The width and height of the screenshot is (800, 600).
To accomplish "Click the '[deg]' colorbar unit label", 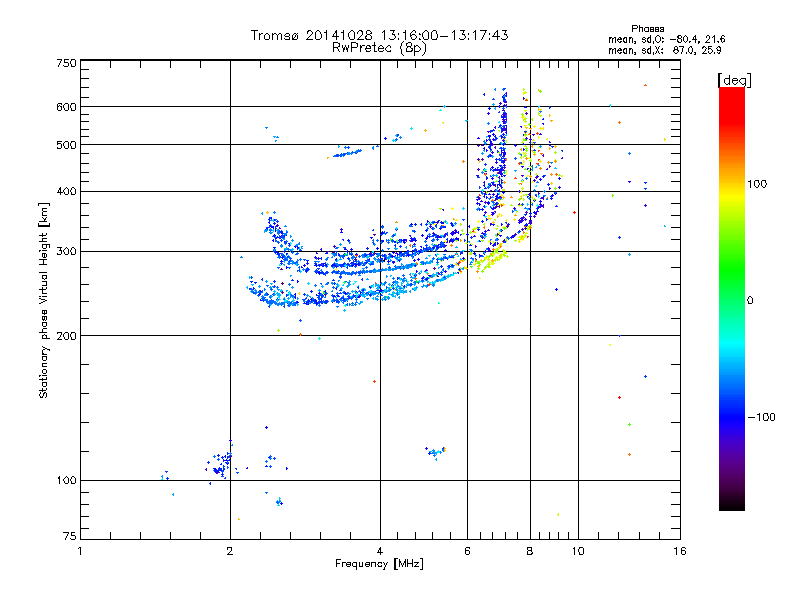I will 734,80.
